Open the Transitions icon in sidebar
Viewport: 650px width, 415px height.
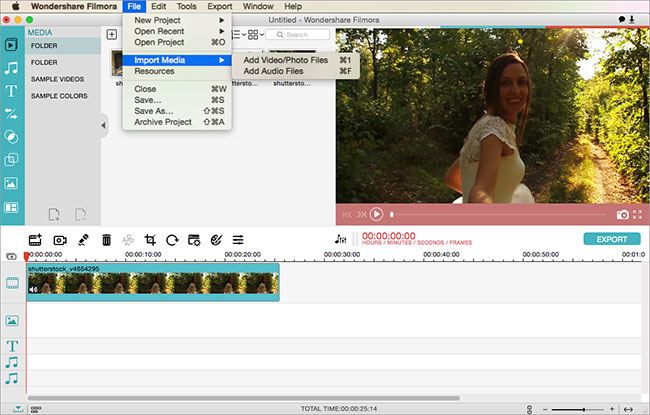click(x=11, y=114)
